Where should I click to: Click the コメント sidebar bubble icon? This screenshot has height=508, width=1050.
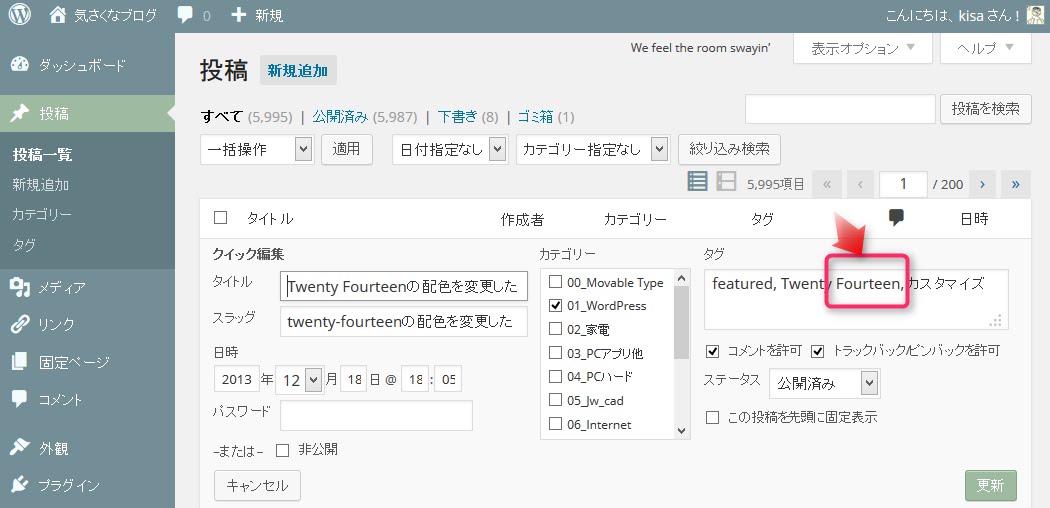(20, 399)
